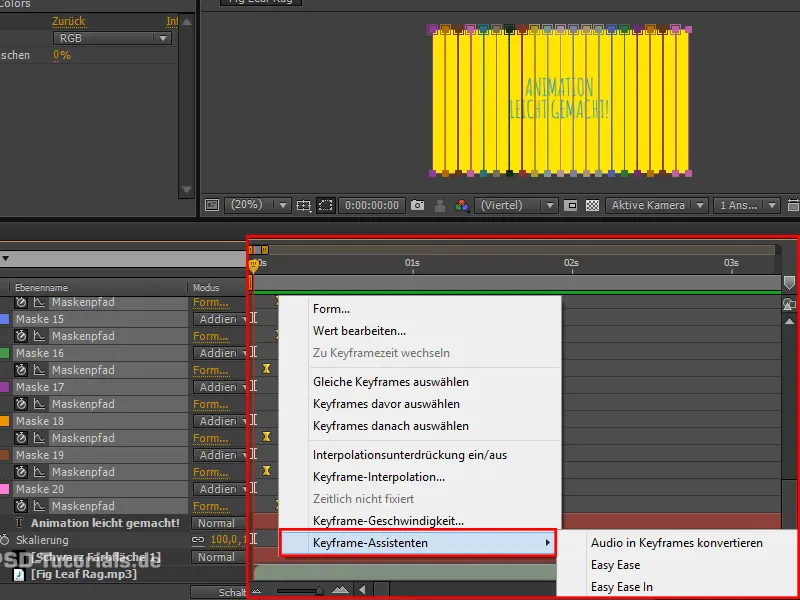Click graph editor icon for Maske 15 Maskenpfad
This screenshot has width=800, height=600.
39,336
